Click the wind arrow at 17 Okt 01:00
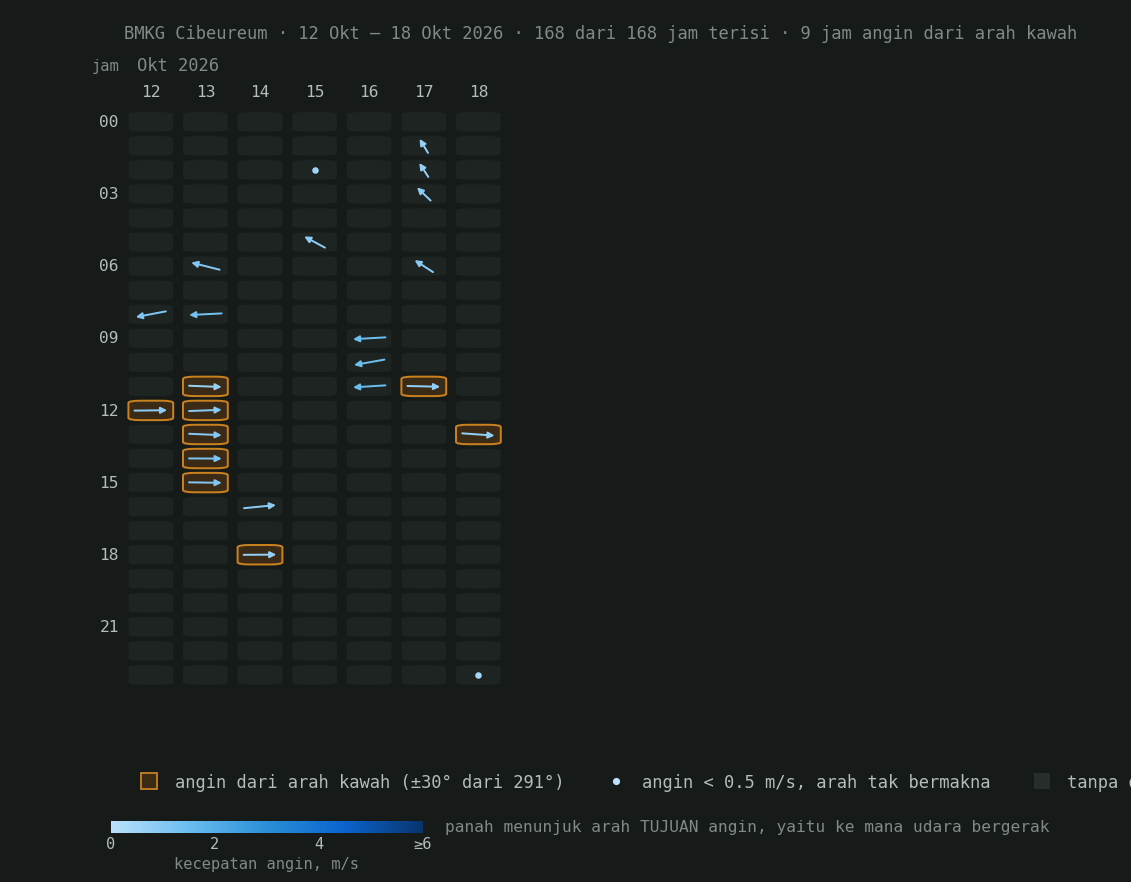This screenshot has width=1131, height=882. pos(424,146)
